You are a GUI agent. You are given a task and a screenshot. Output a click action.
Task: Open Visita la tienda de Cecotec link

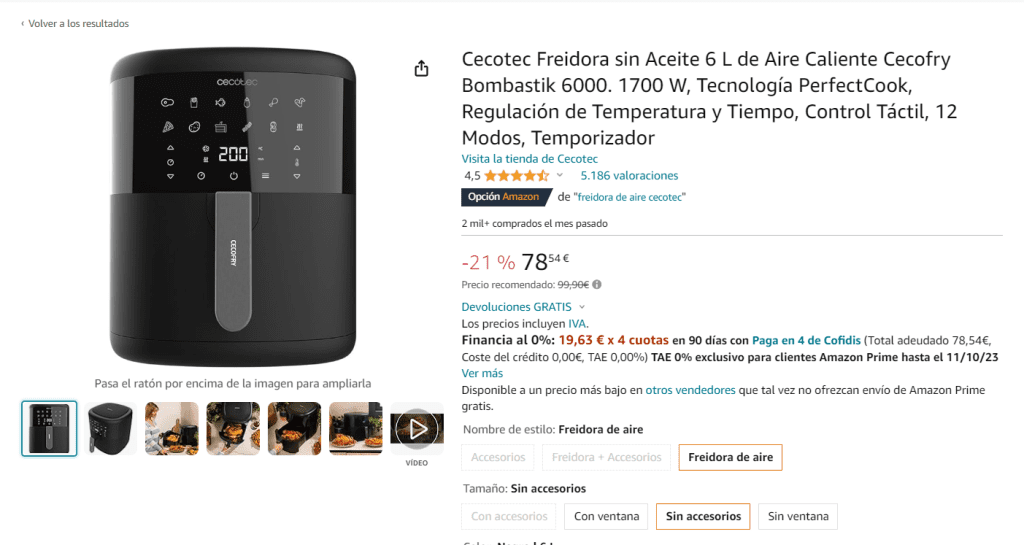click(530, 159)
